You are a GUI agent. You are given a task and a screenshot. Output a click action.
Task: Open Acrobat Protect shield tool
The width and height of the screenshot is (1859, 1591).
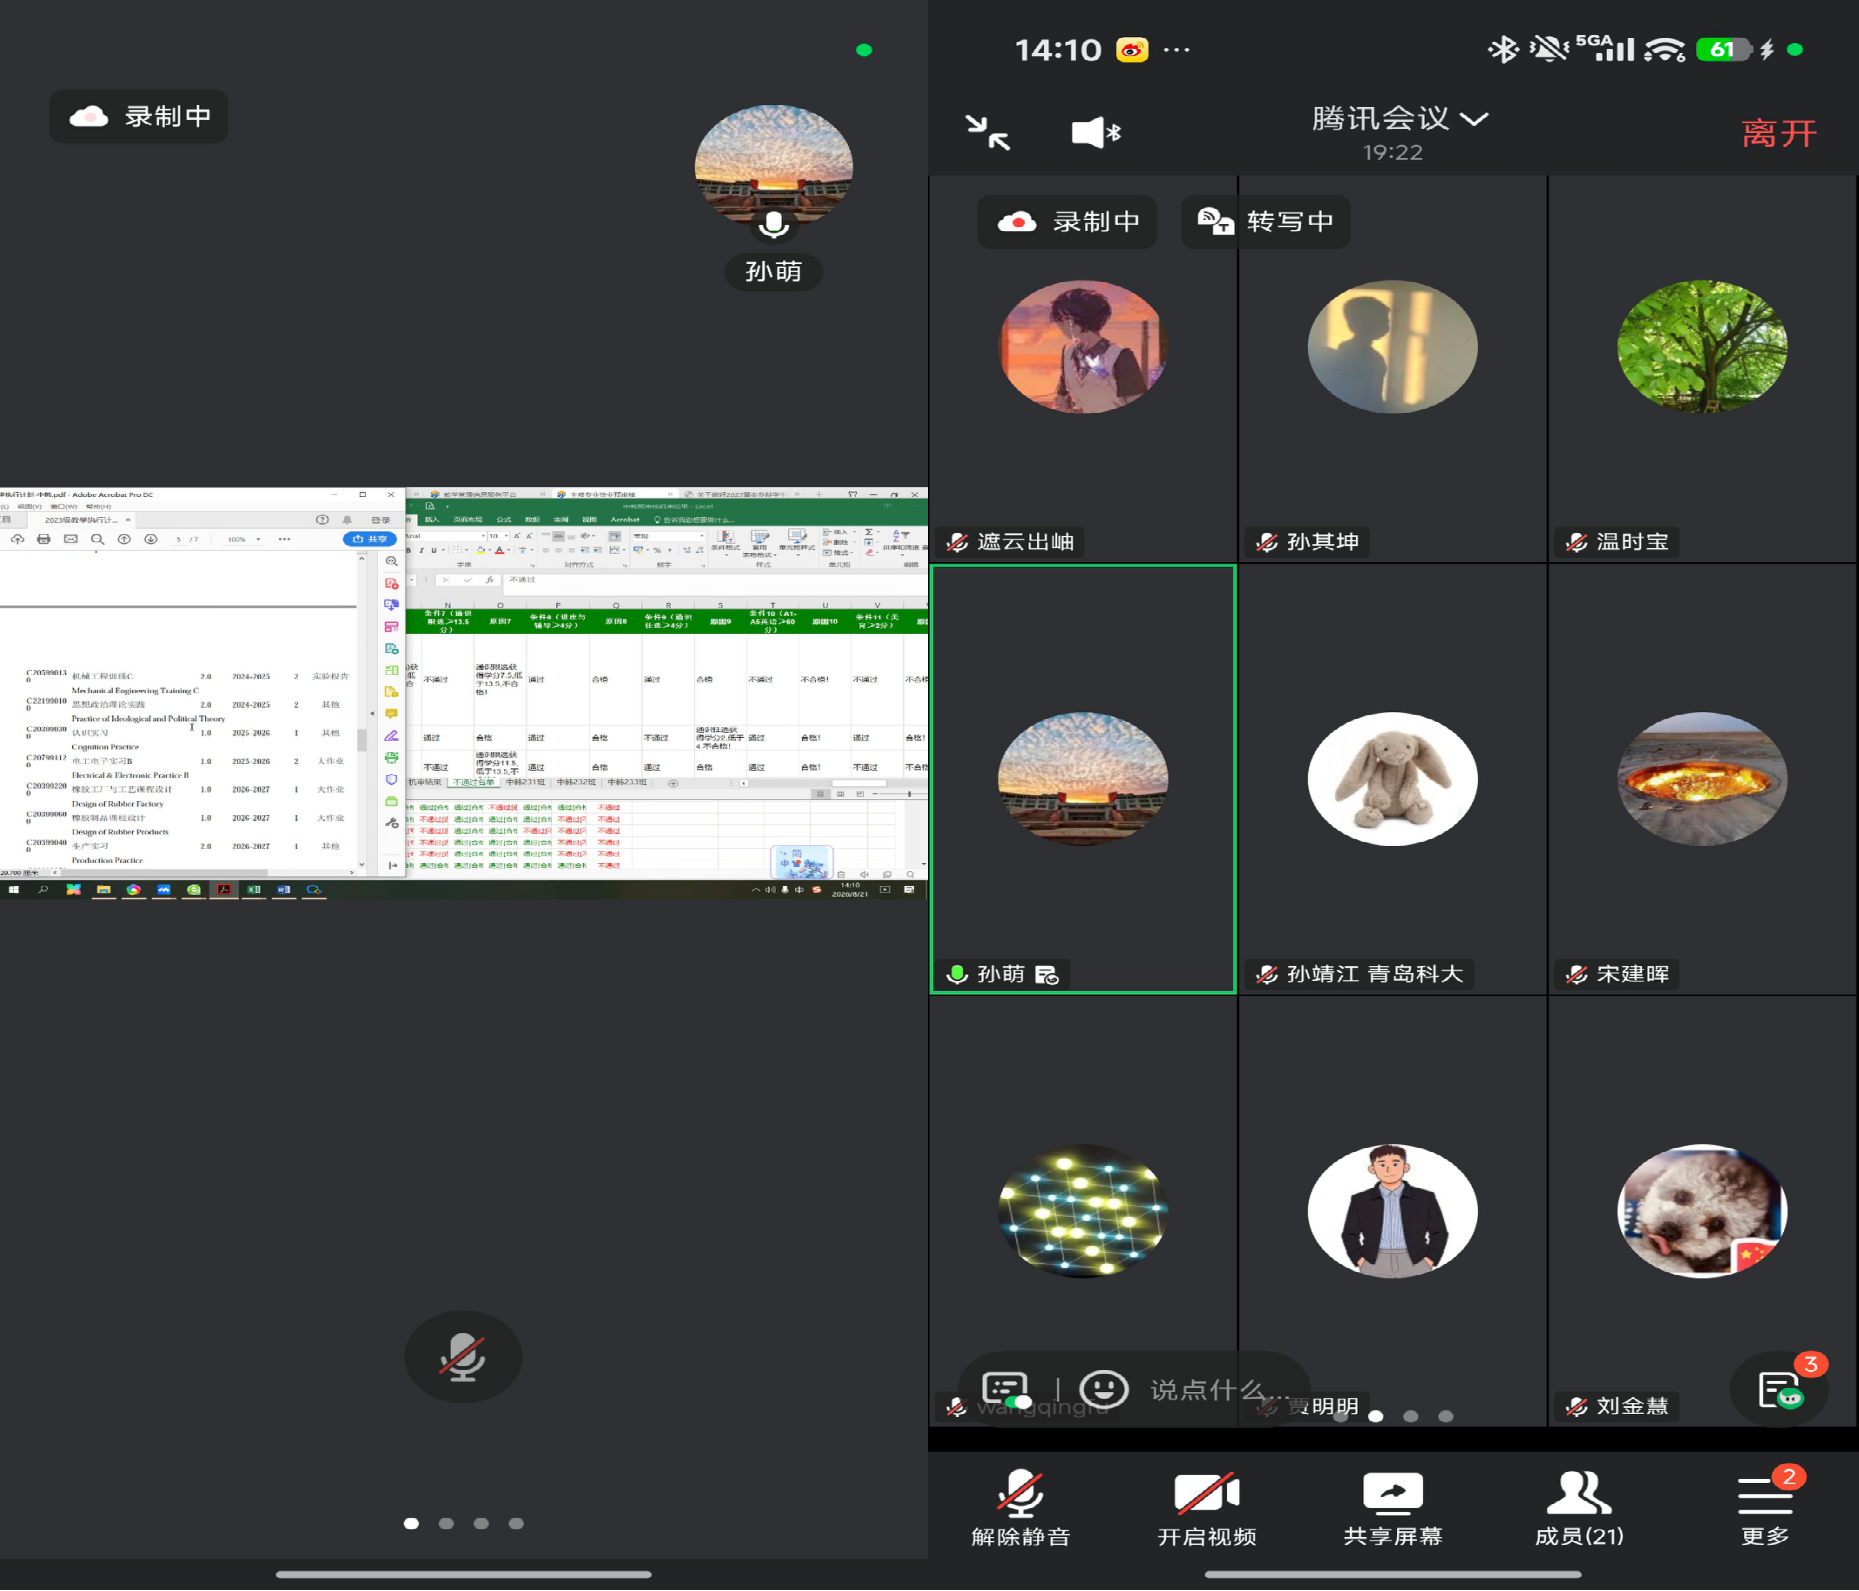coord(392,779)
